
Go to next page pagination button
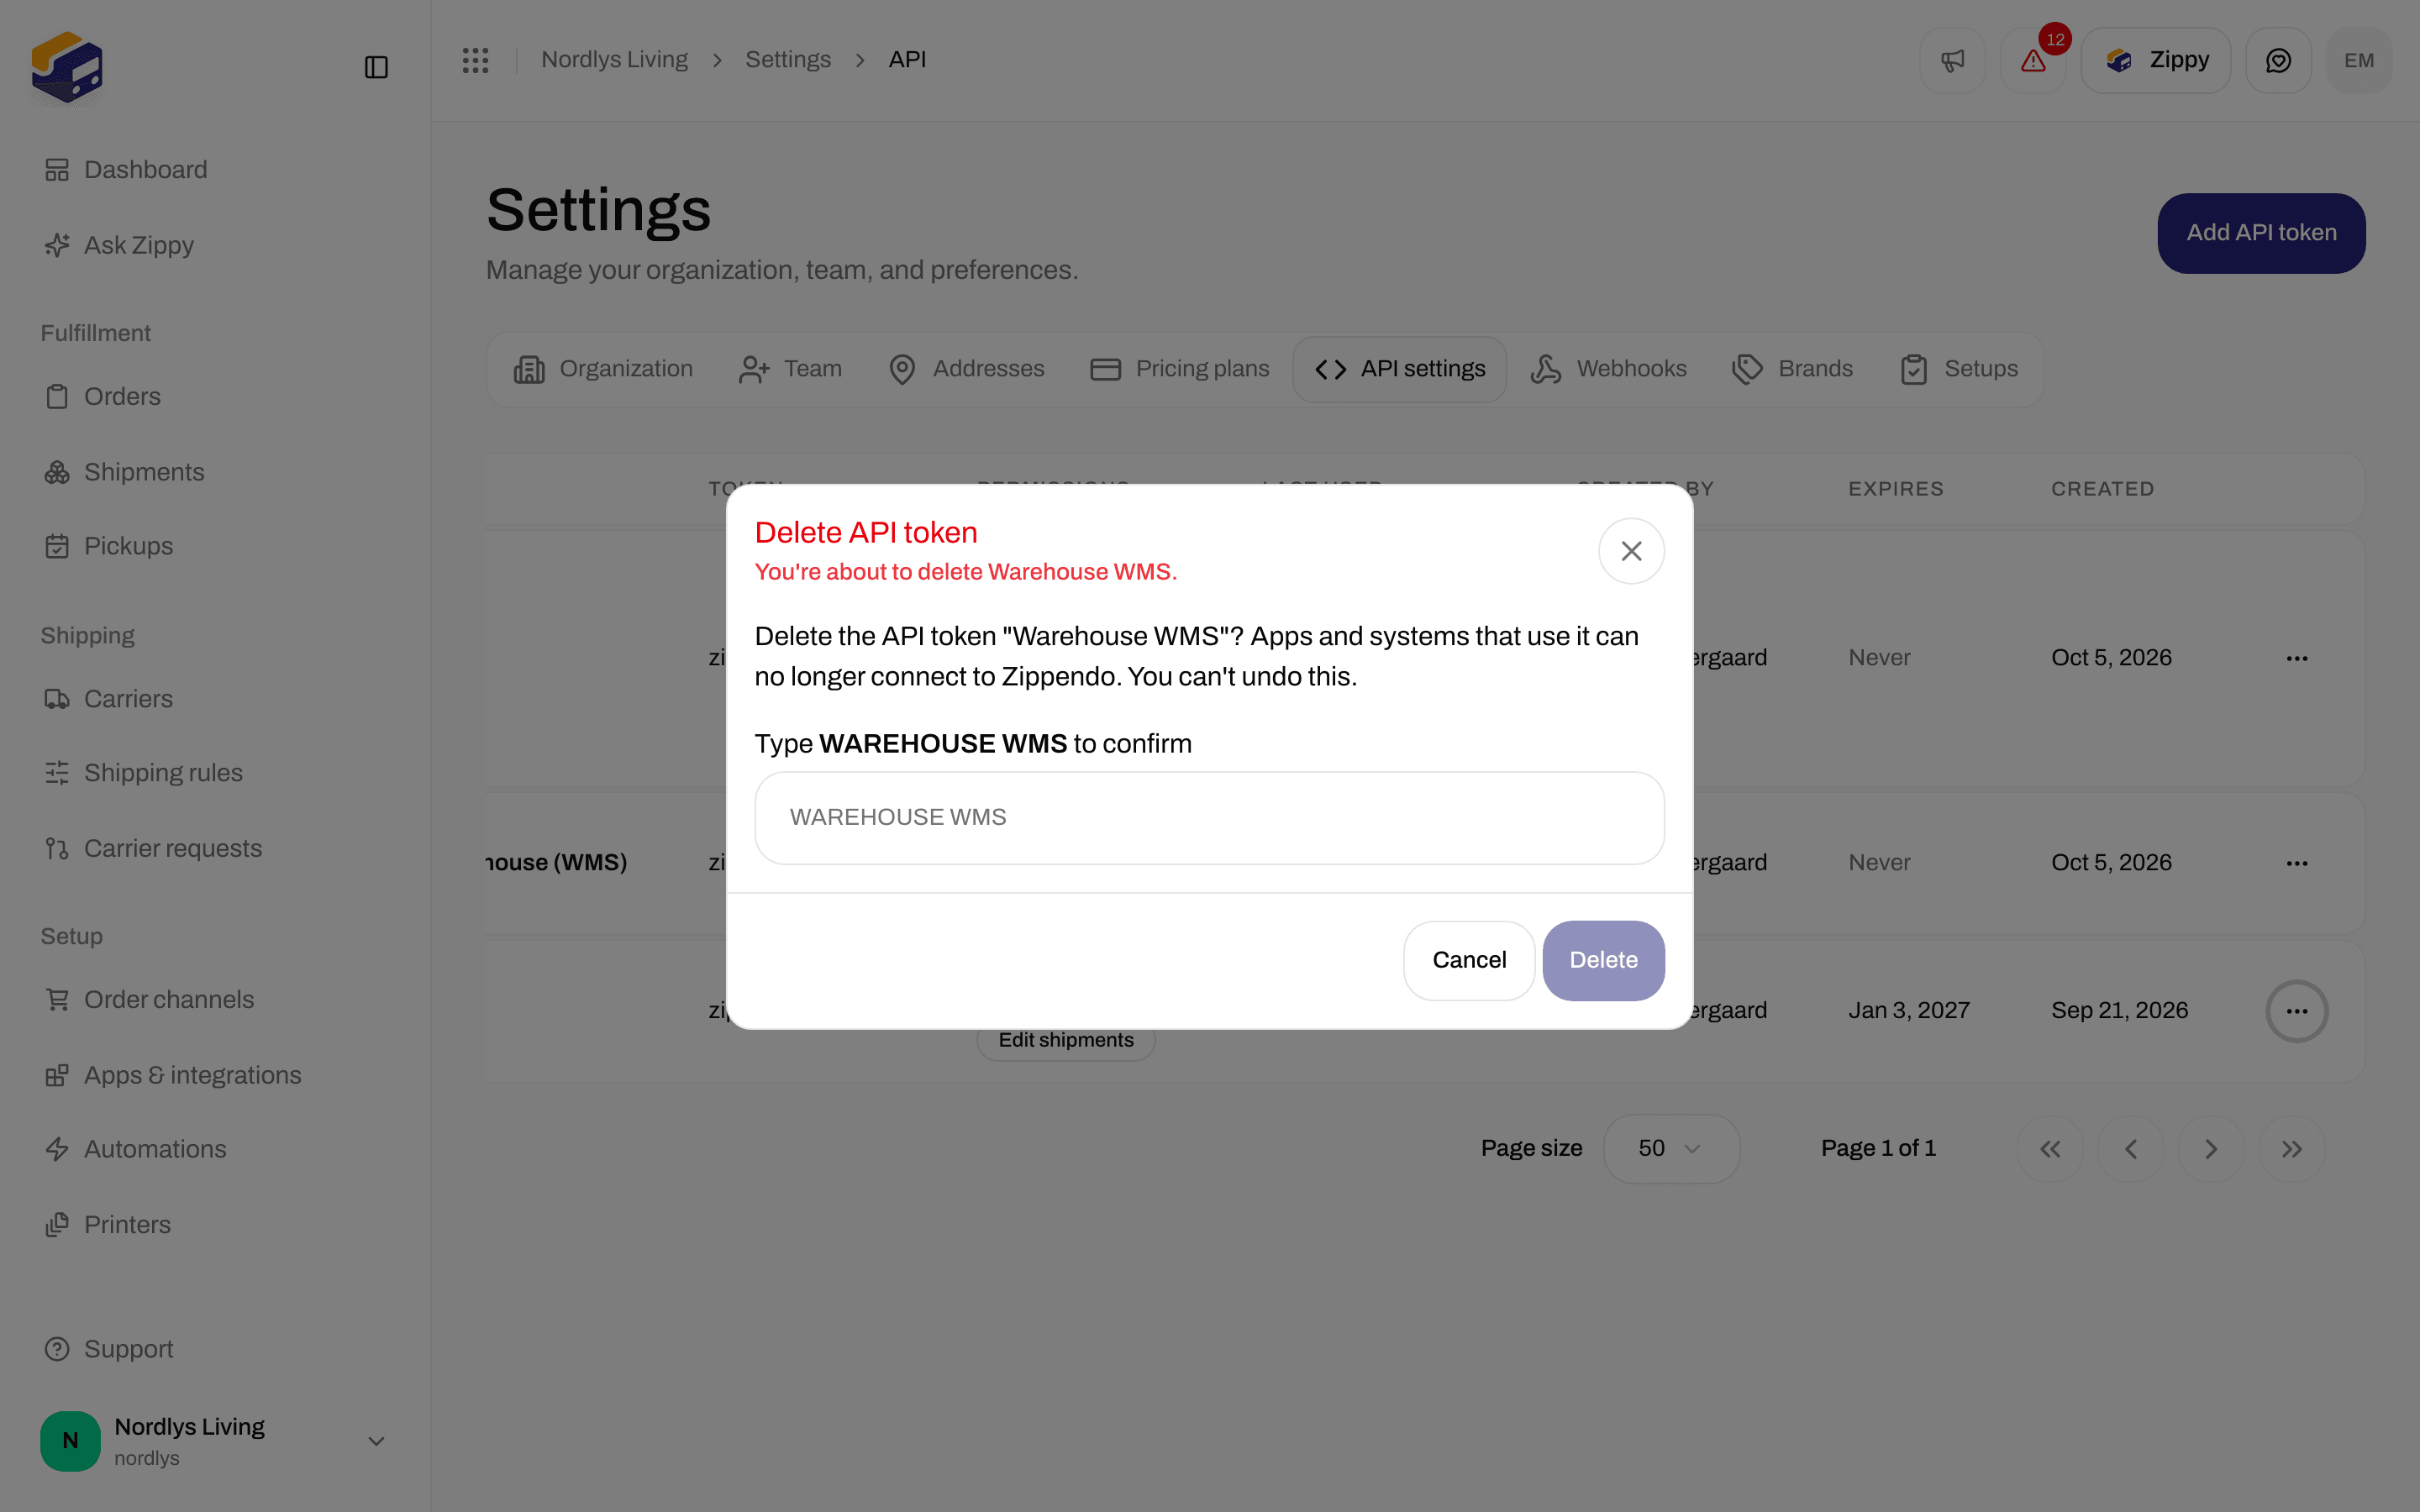(2211, 1149)
